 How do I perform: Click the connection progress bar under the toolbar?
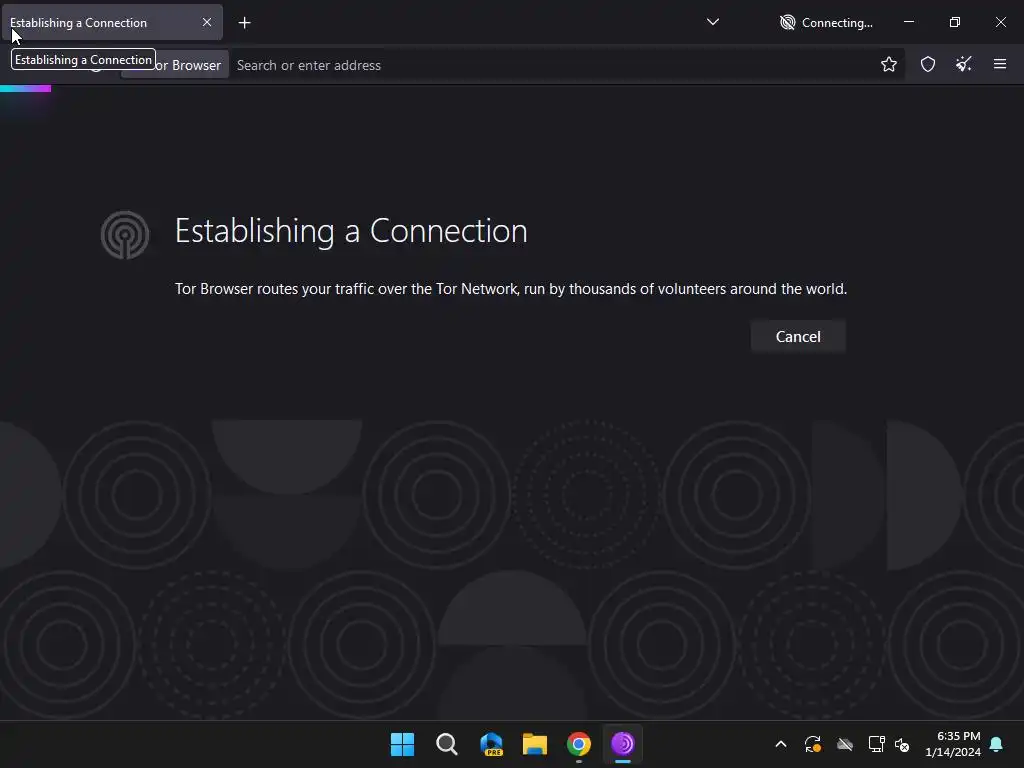[25, 88]
